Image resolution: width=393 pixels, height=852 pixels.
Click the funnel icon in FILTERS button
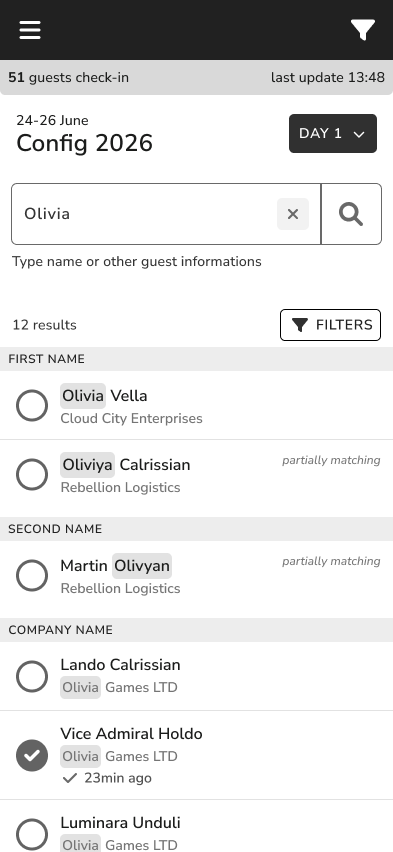(x=300, y=325)
